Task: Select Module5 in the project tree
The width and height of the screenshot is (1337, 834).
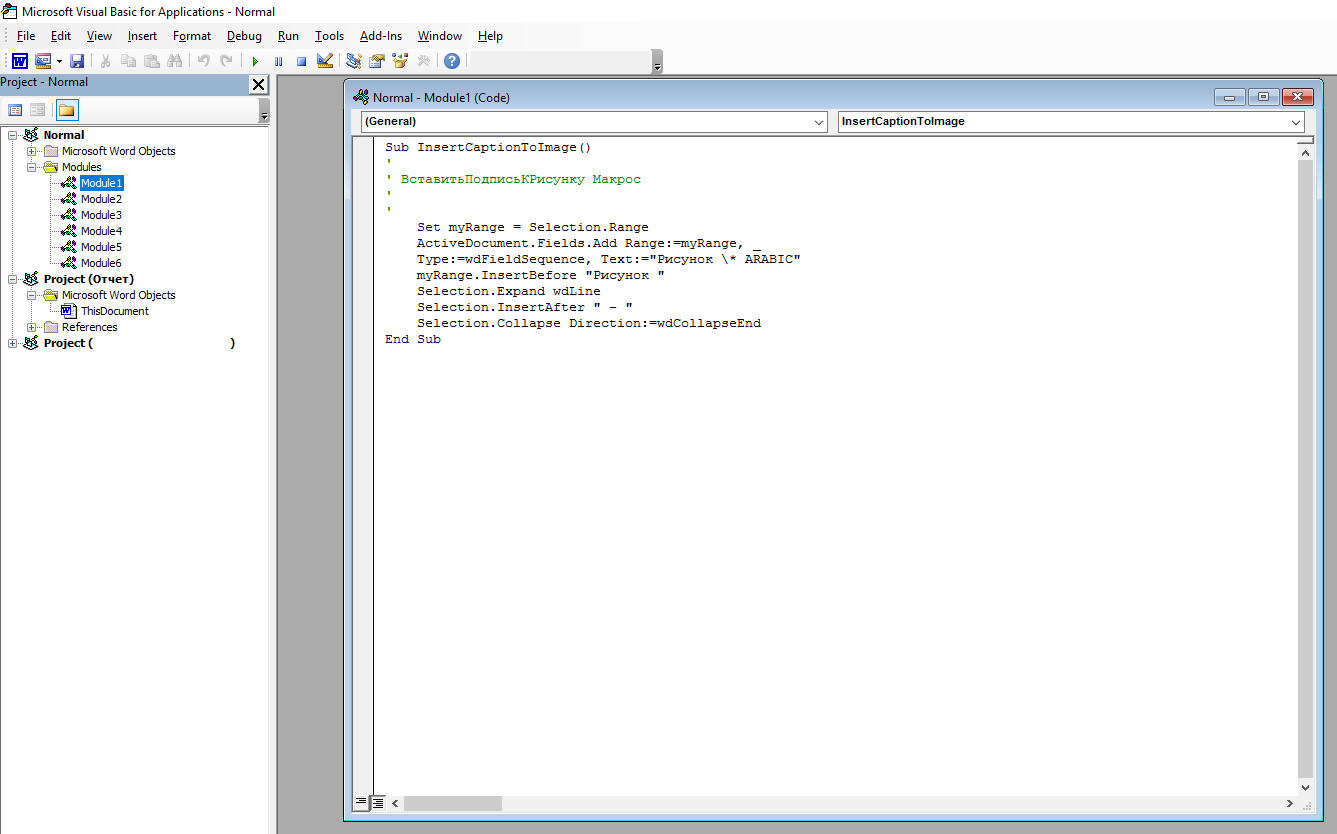Action: (102, 247)
